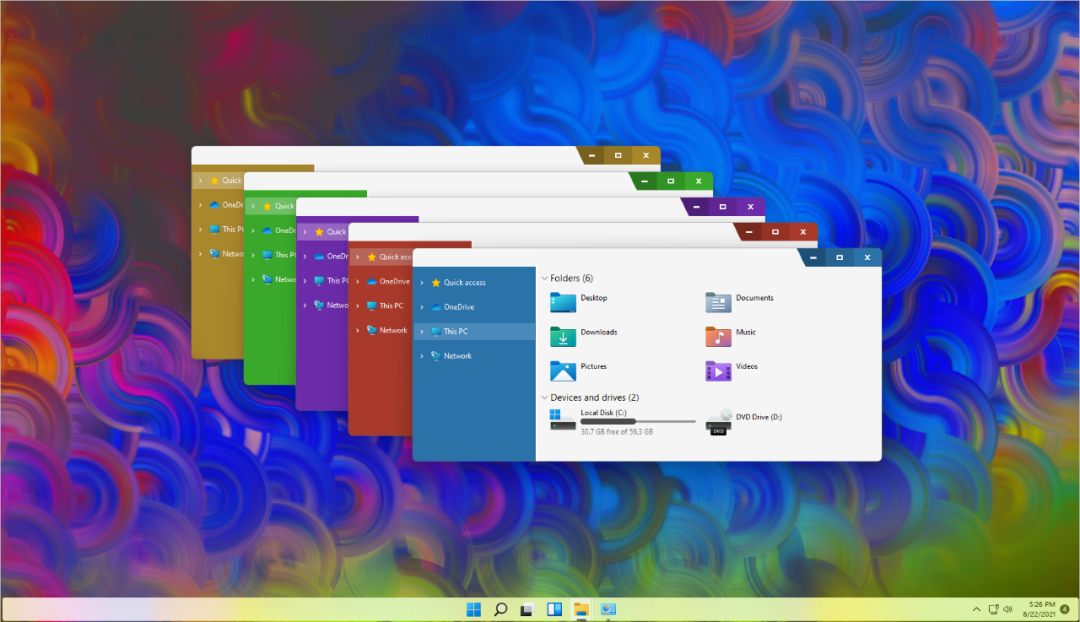The image size is (1080, 622).
Task: Expand Quick access in the blue sidebar
Action: [423, 283]
